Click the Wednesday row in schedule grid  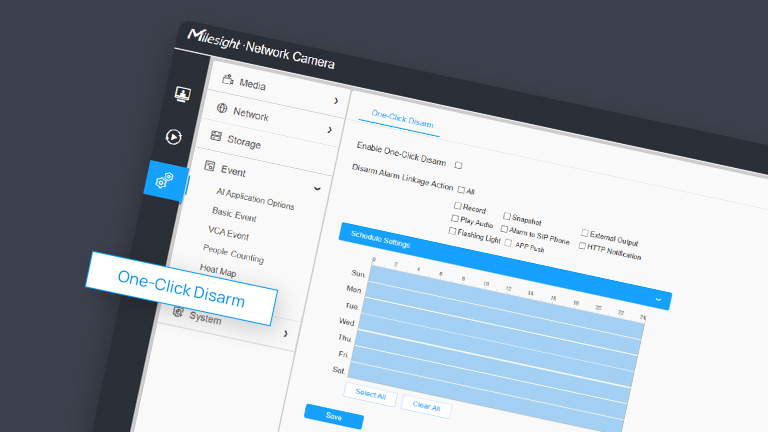(500, 334)
